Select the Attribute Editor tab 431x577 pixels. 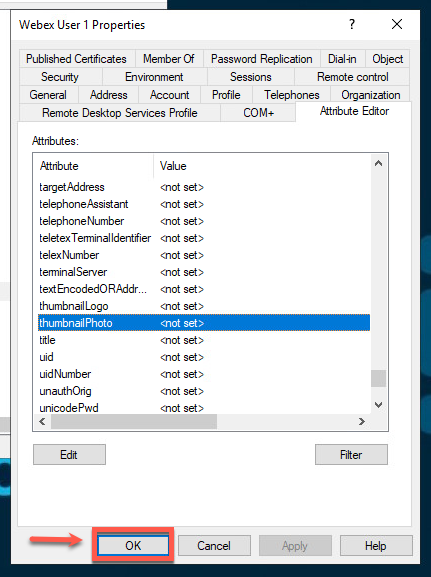354,111
